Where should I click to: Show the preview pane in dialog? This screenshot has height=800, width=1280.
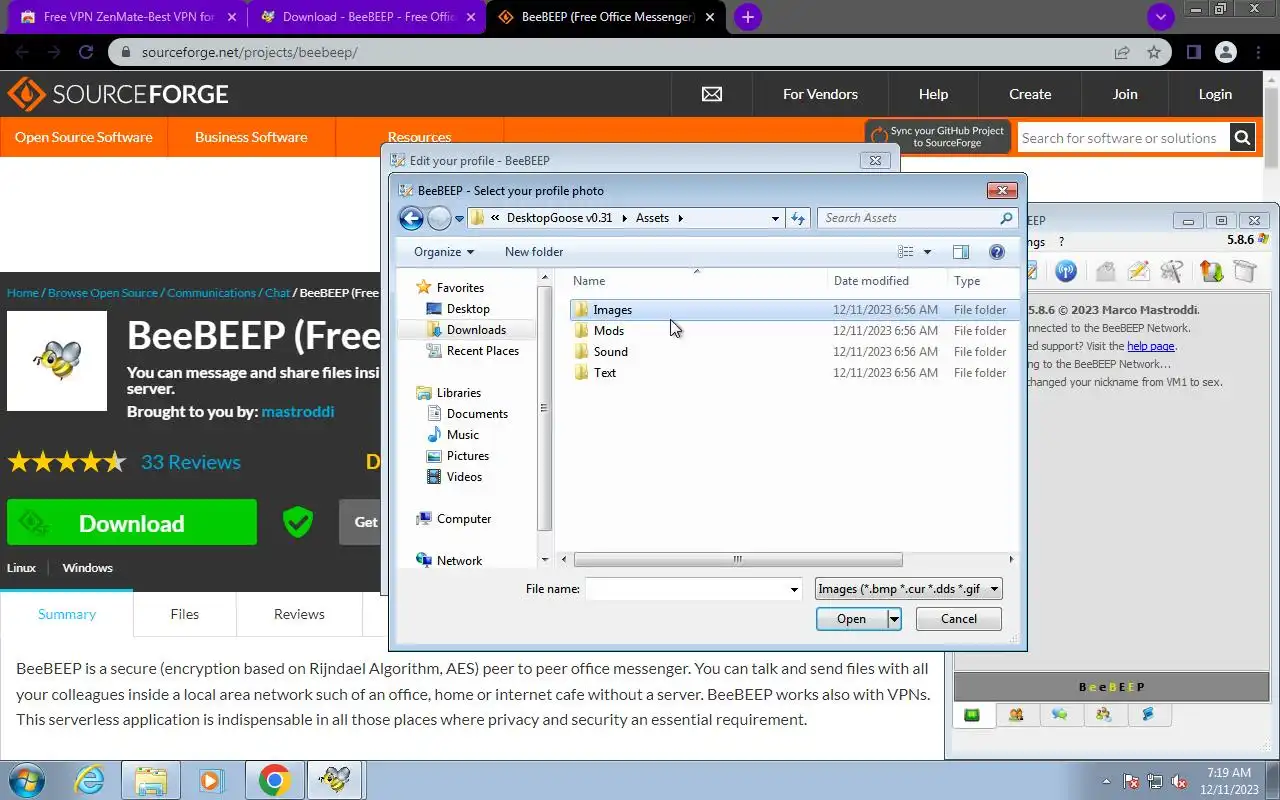(961, 252)
